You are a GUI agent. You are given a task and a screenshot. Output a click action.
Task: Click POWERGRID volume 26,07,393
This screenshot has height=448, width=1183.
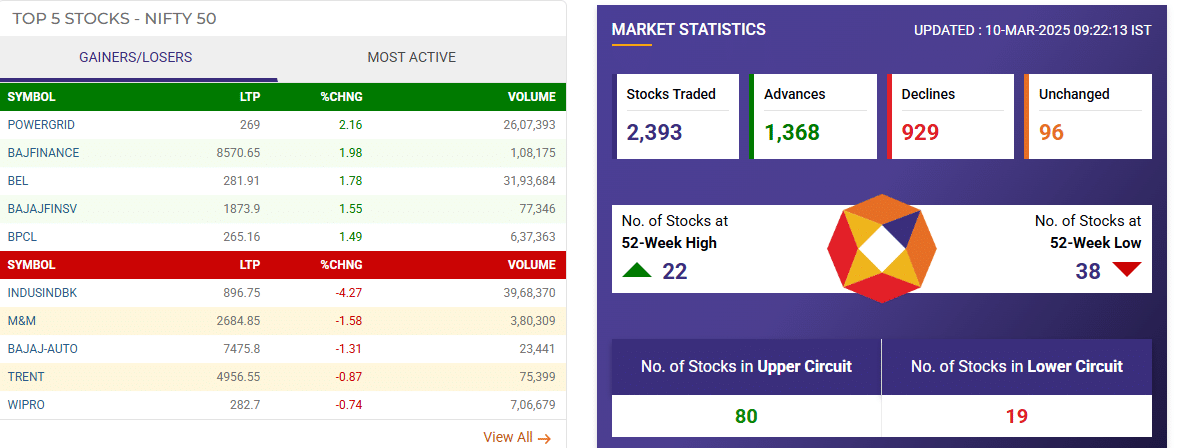528,124
